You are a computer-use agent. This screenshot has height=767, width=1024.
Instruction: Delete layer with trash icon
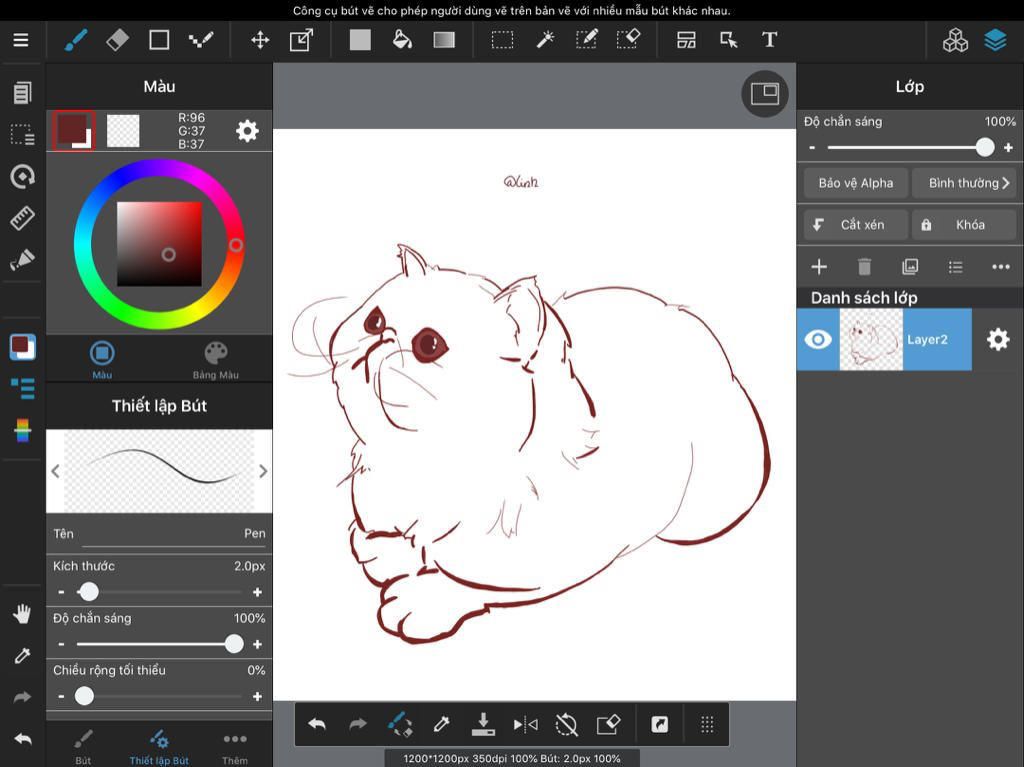(864, 267)
